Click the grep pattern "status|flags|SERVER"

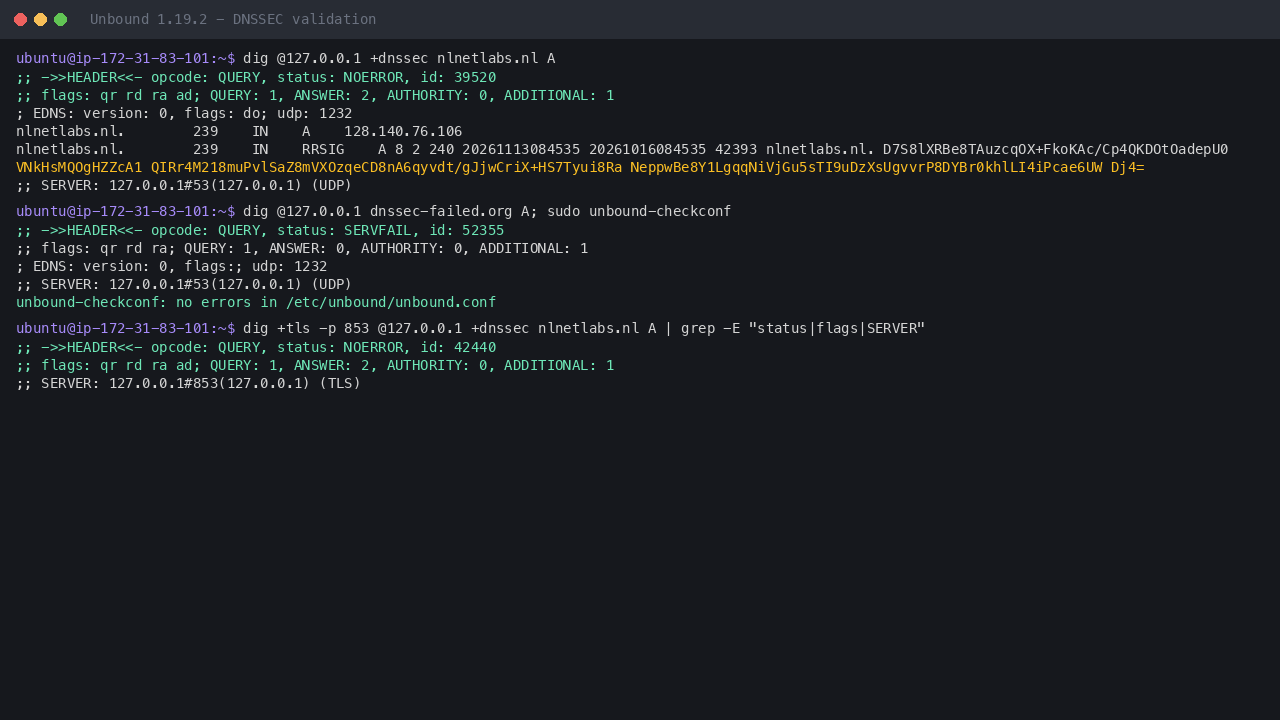pos(837,328)
